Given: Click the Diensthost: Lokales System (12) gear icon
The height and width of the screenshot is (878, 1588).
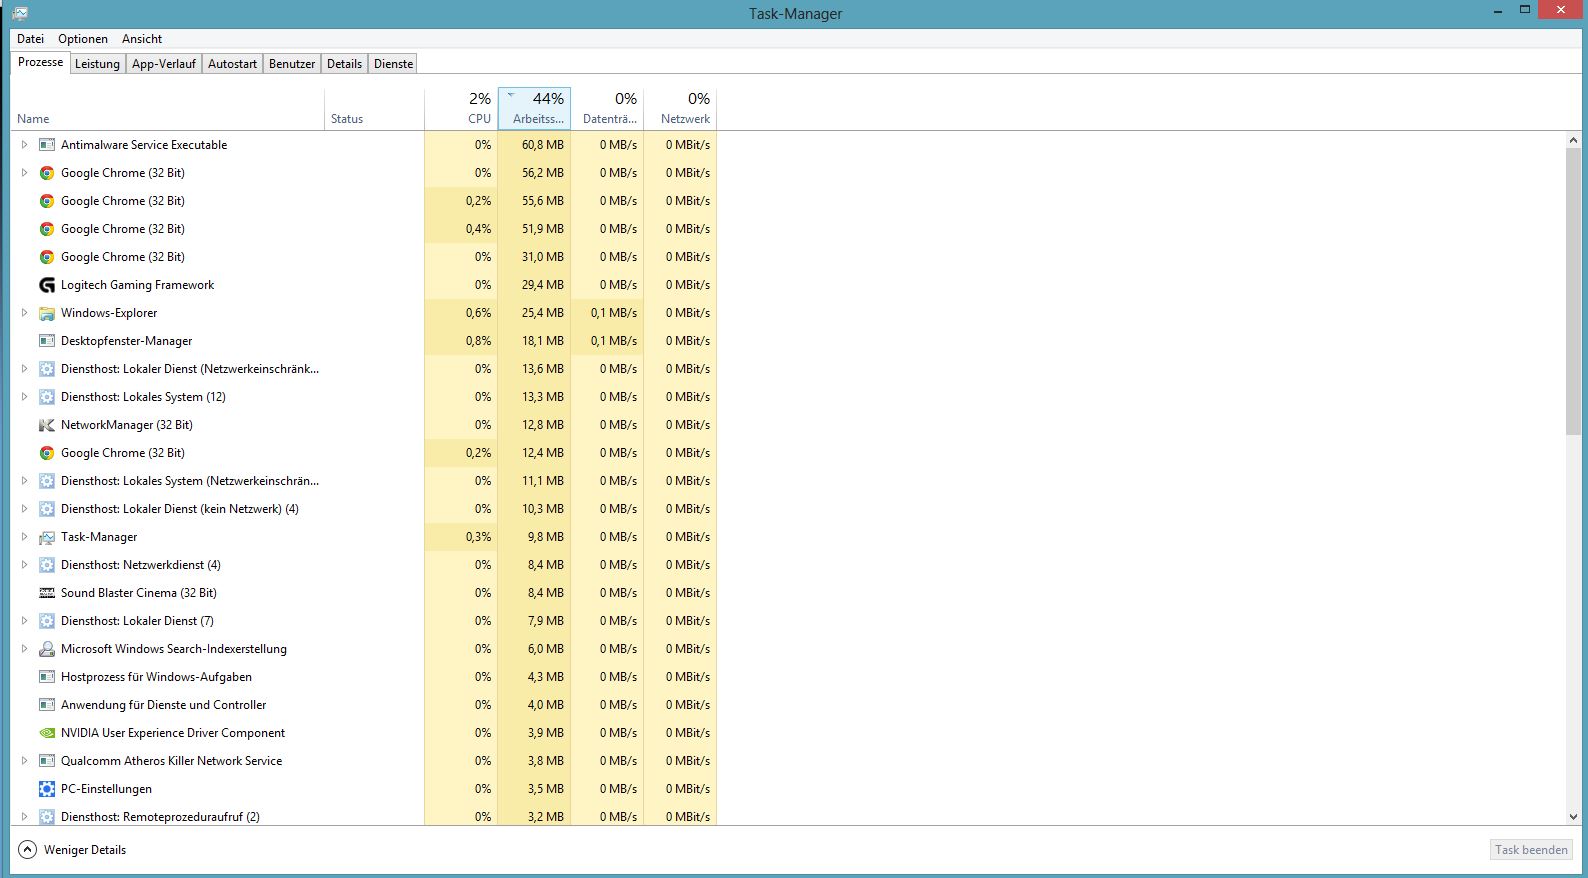Looking at the screenshot, I should tap(46, 397).
